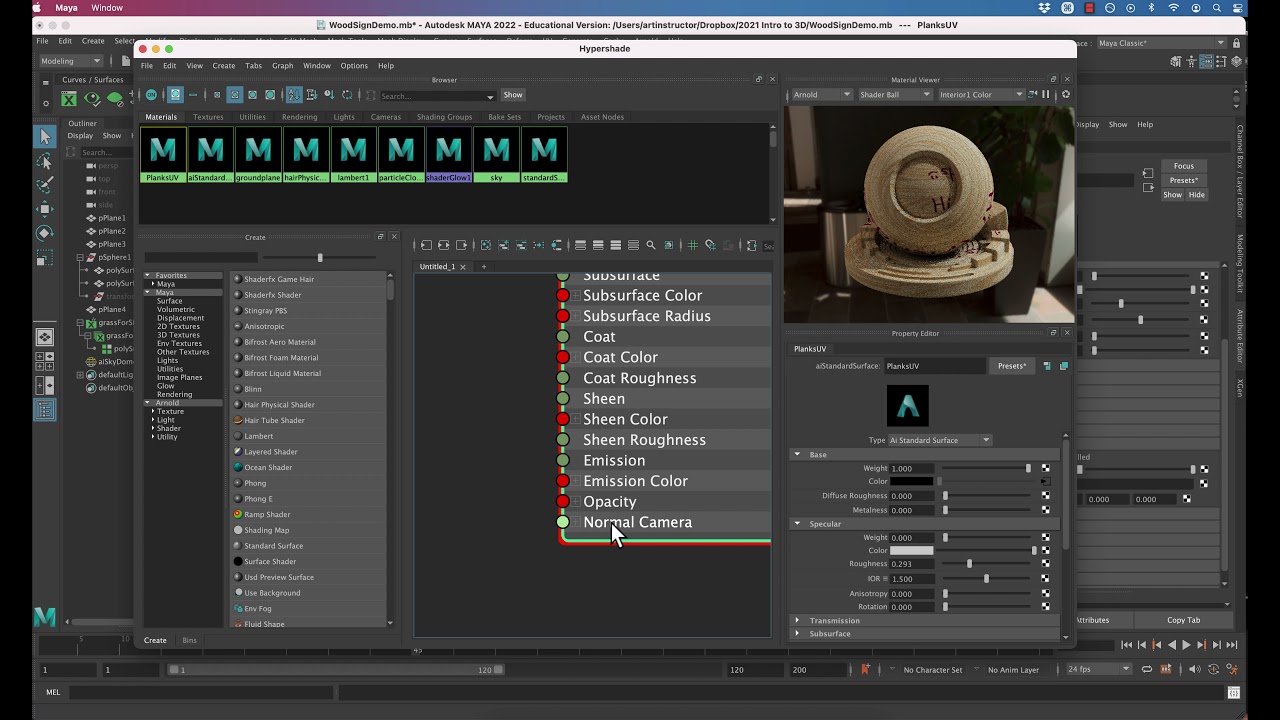The image size is (1280, 720).
Task: Expand the Texture category under Arnold
Action: 153,411
